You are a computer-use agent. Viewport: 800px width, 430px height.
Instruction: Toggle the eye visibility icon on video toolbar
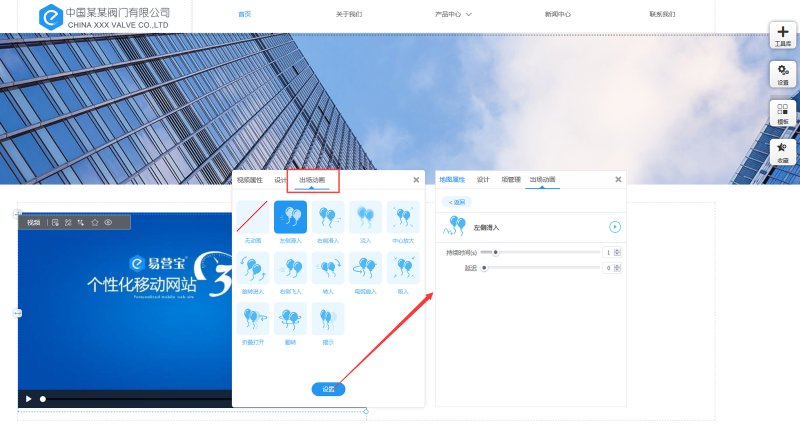(107, 222)
